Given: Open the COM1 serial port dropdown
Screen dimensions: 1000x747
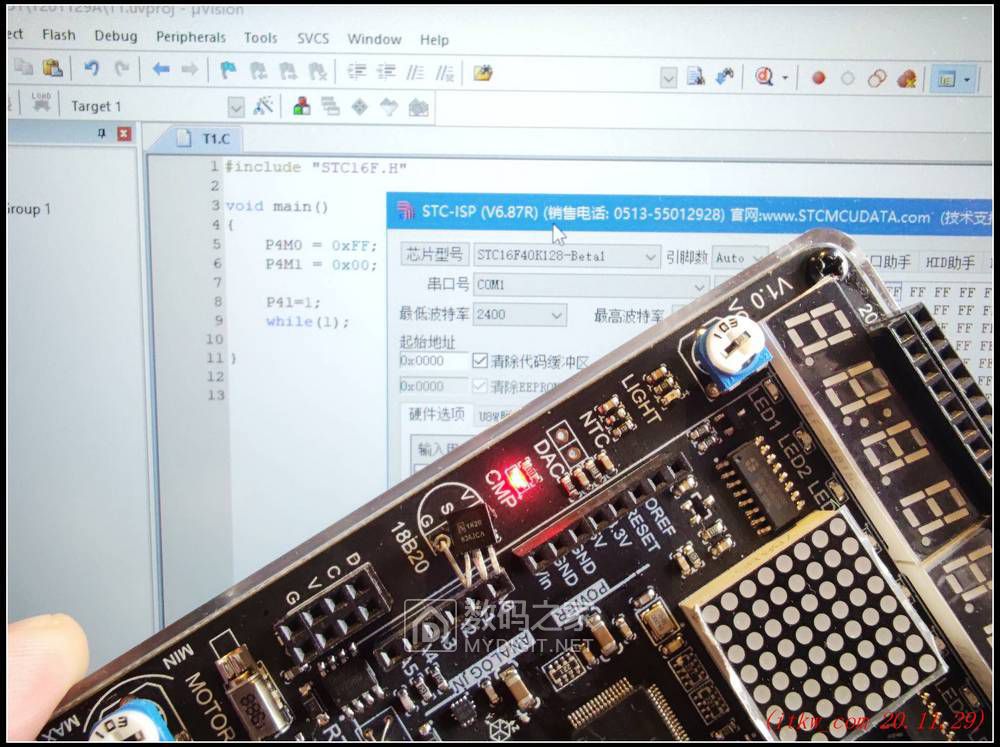Looking at the screenshot, I should click(698, 287).
